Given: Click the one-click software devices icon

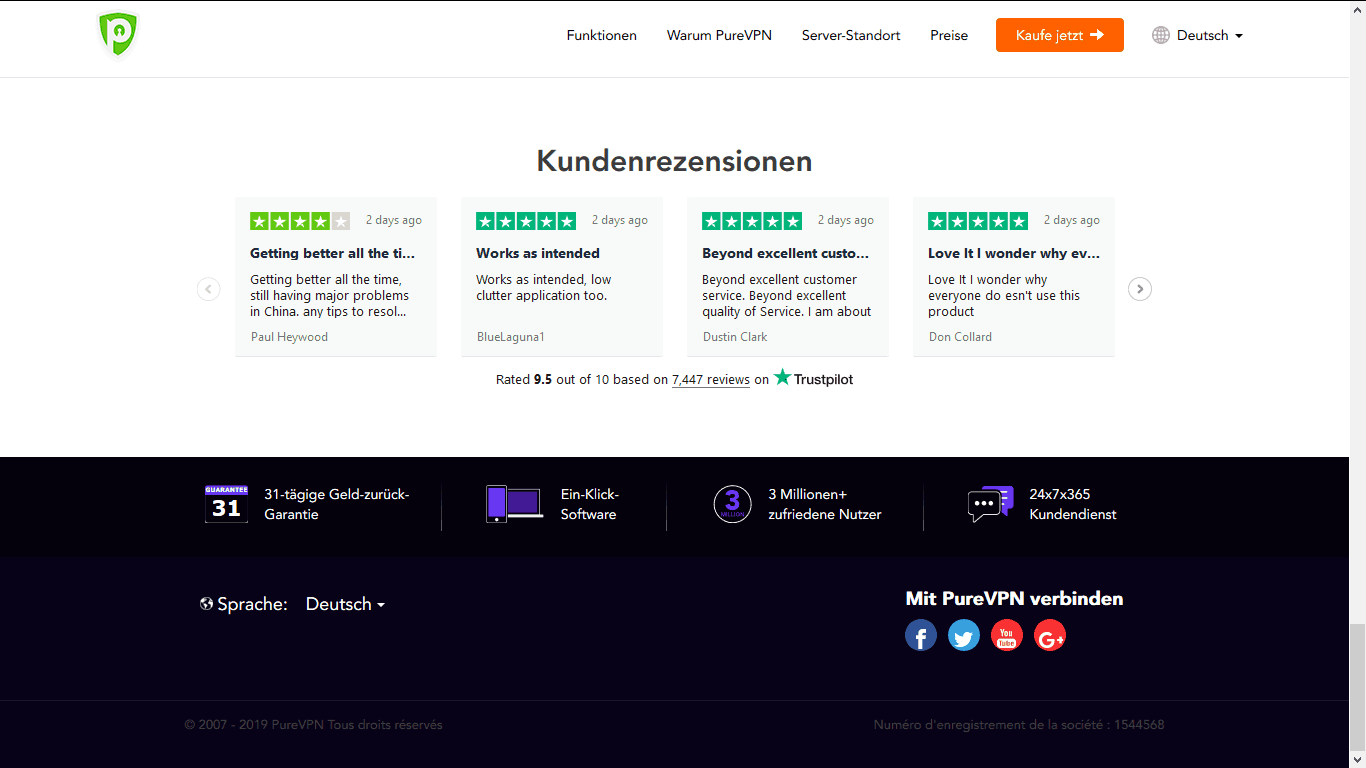Looking at the screenshot, I should [x=514, y=504].
